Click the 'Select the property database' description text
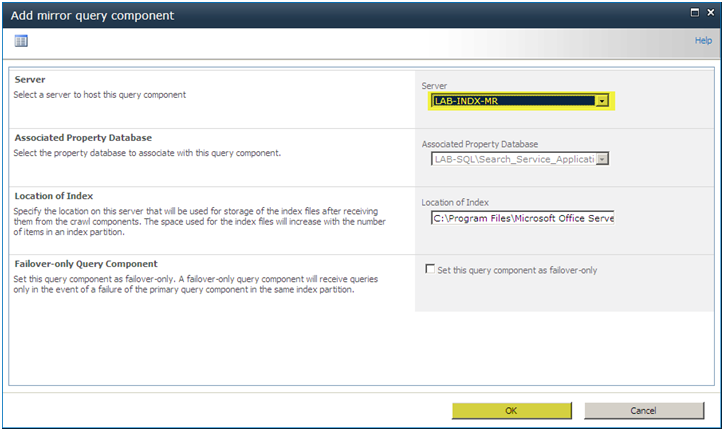This screenshot has width=724, height=431. [146, 153]
